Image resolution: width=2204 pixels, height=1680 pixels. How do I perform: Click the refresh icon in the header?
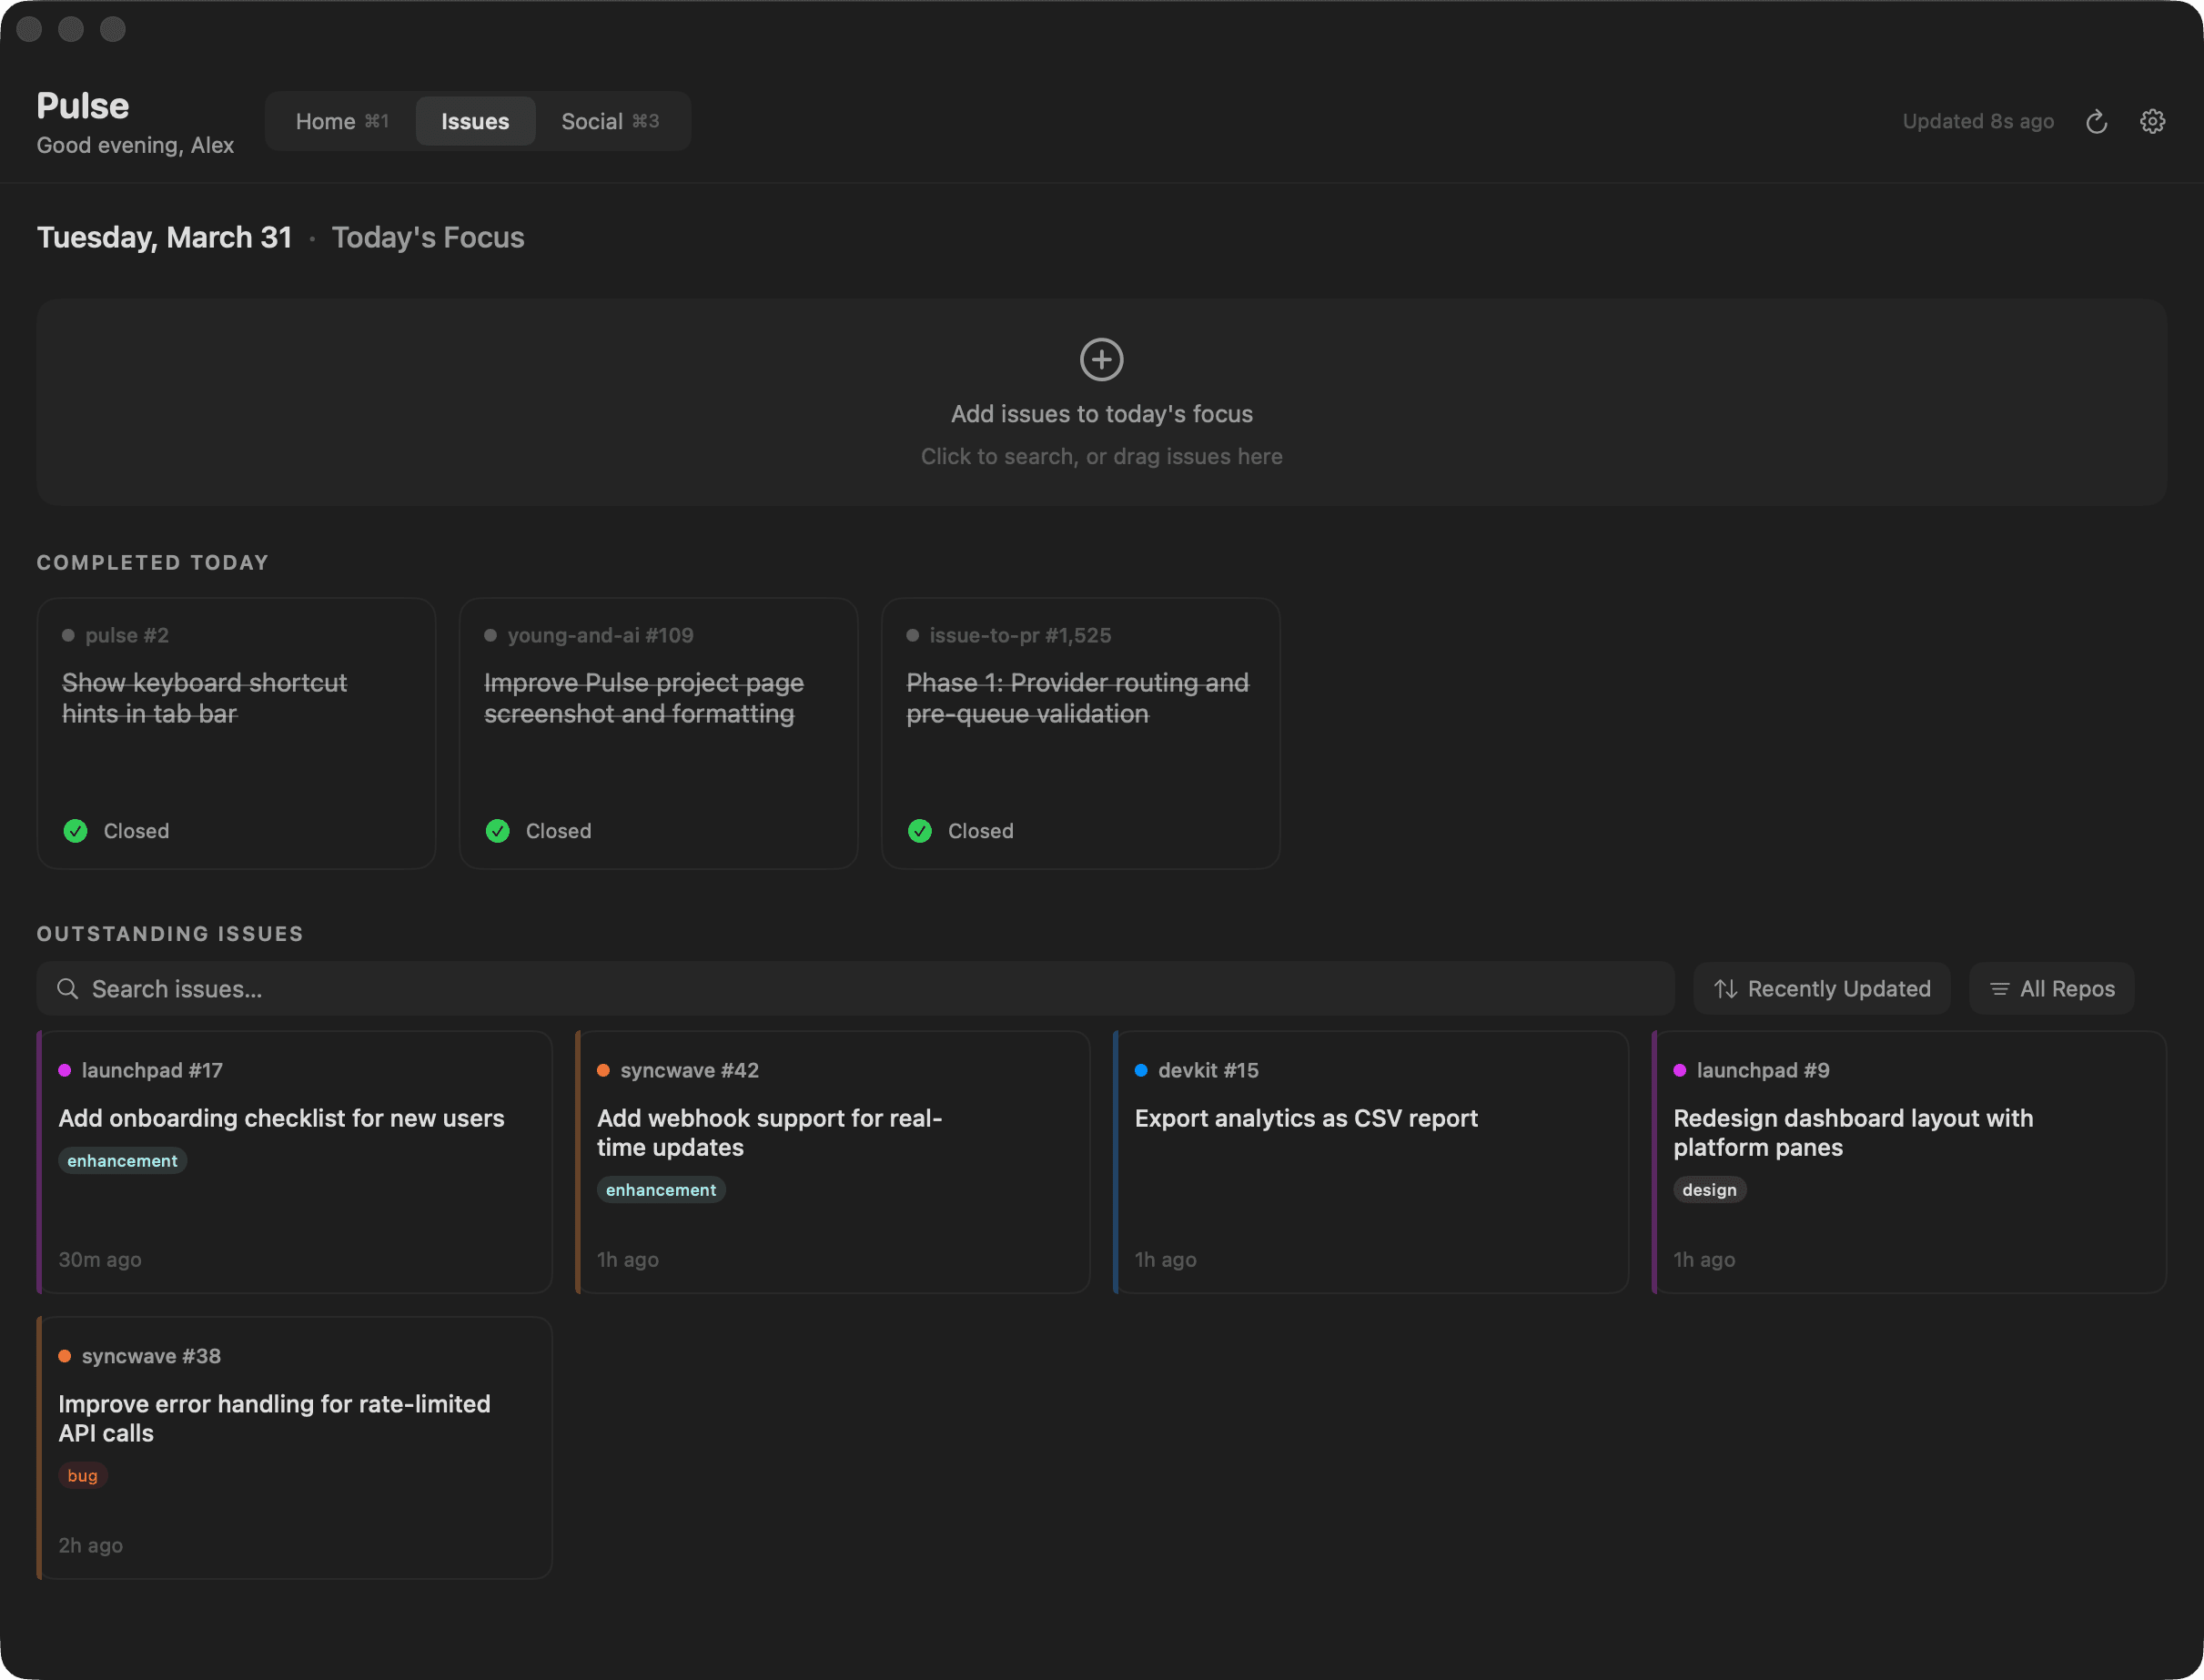click(x=2096, y=121)
